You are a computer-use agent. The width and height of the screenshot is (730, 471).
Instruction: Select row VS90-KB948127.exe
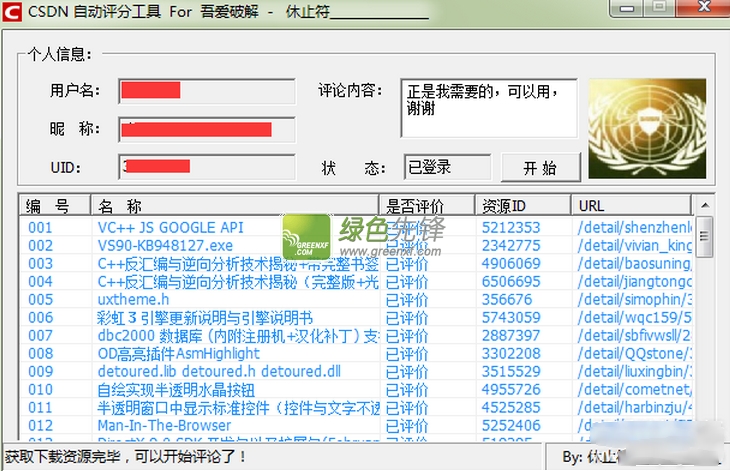[356, 245]
